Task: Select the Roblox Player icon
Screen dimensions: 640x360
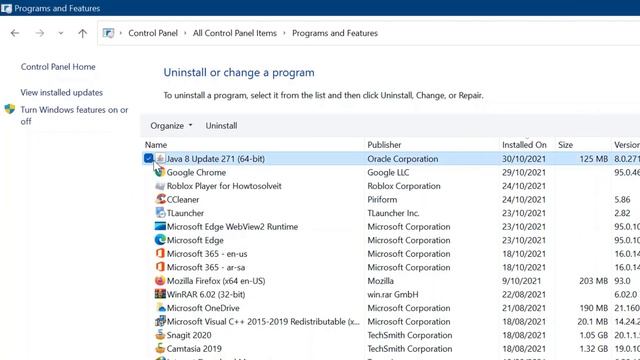Action: pyautogui.click(x=160, y=186)
